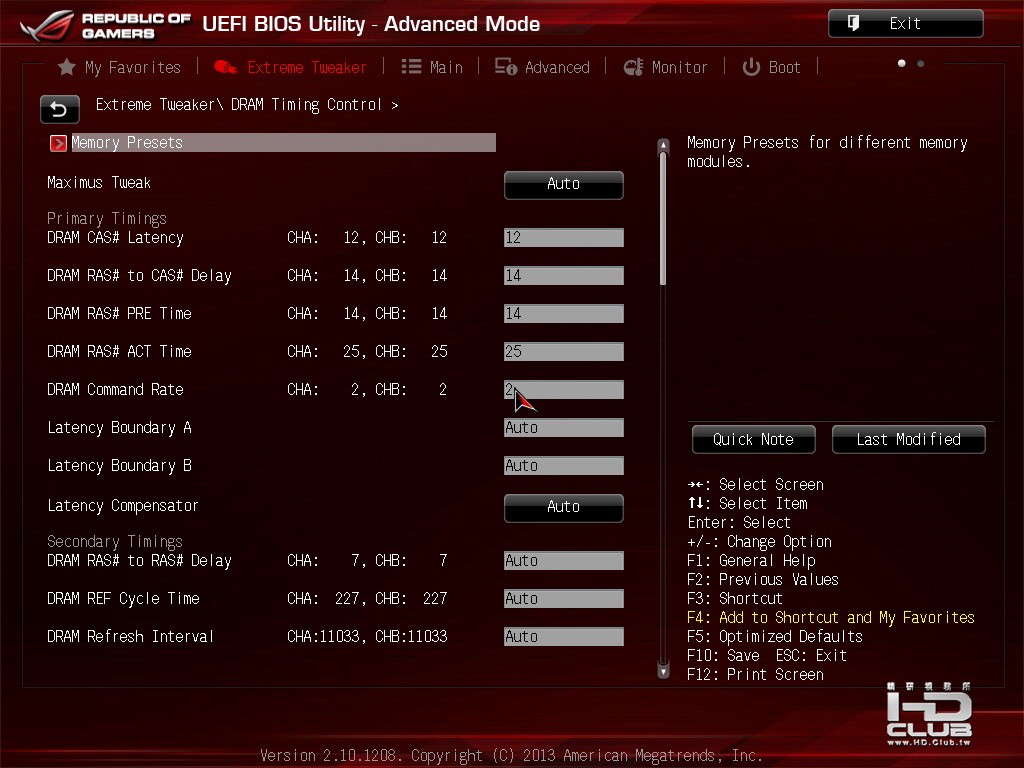The height and width of the screenshot is (768, 1024).
Task: Click the settings list scrollbar thumb
Action: coord(663,219)
